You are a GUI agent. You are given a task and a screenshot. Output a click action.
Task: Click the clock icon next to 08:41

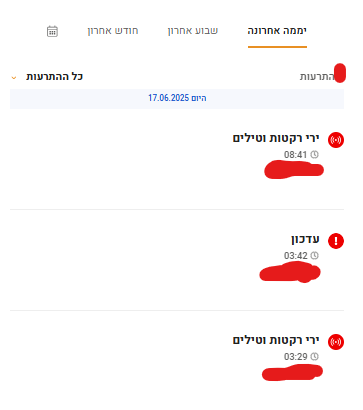pyautogui.click(x=314, y=155)
